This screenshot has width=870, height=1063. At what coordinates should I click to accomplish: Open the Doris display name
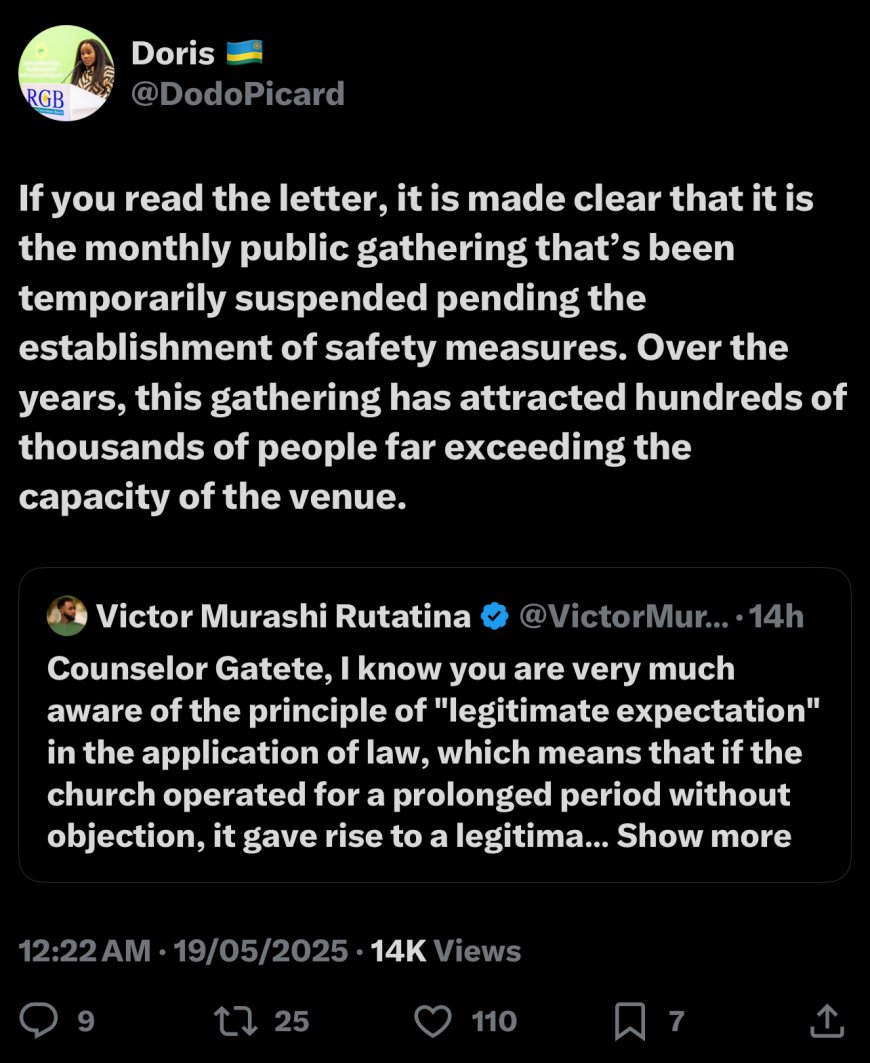click(173, 52)
